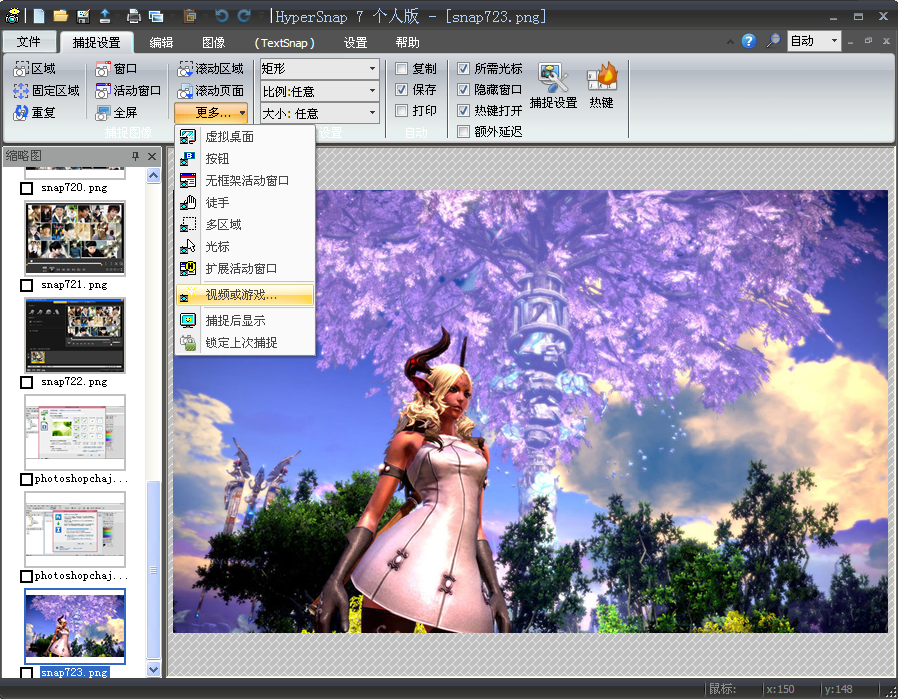Click the blue help question mark icon
Image resolution: width=898 pixels, height=699 pixels.
[x=748, y=41]
